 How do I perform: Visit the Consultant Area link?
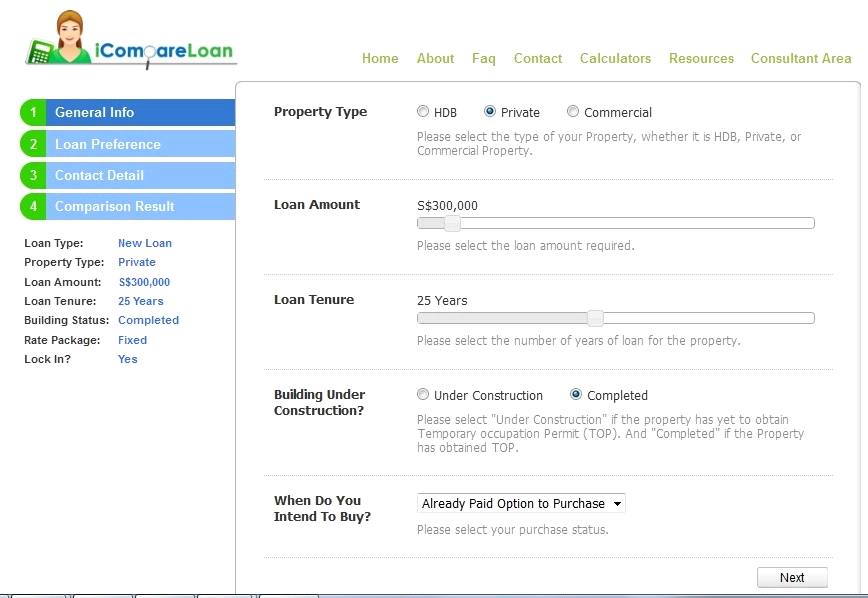pyautogui.click(x=801, y=58)
